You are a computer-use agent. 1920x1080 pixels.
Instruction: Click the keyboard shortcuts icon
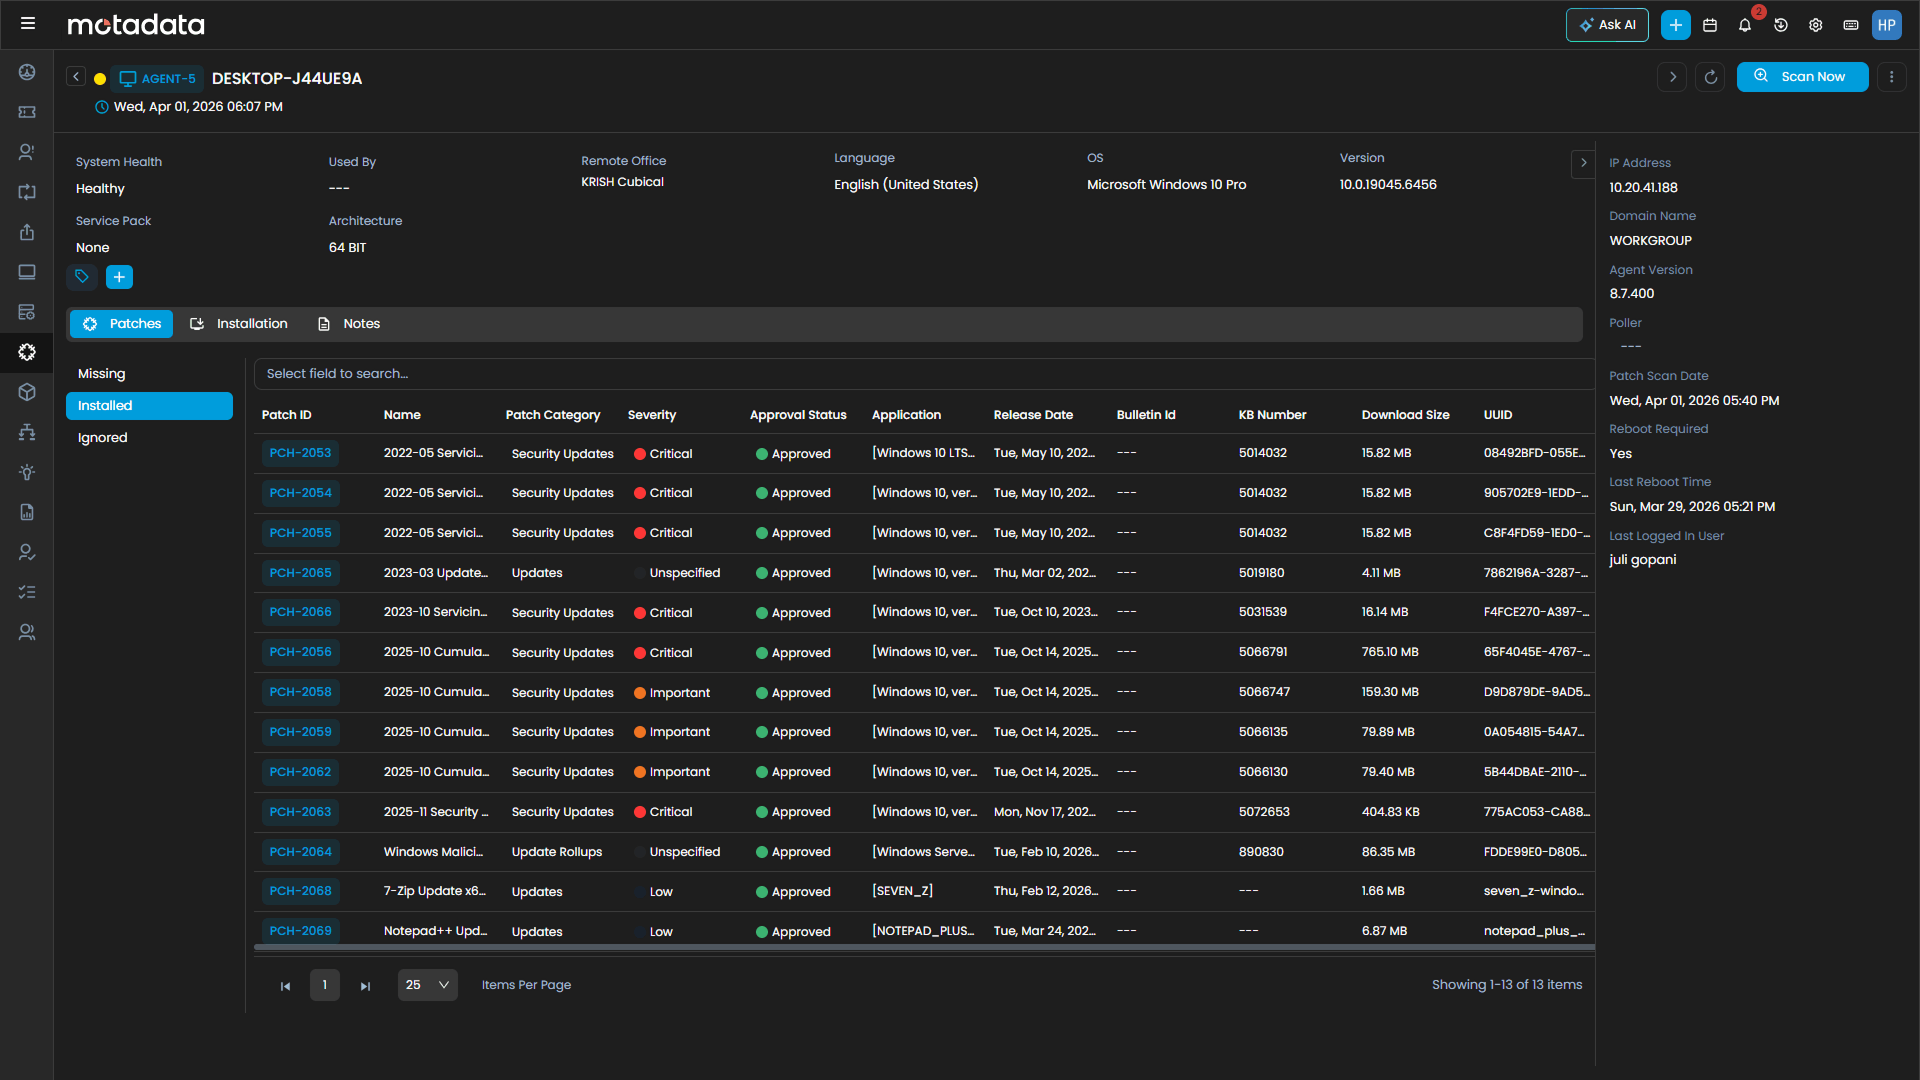(1851, 25)
